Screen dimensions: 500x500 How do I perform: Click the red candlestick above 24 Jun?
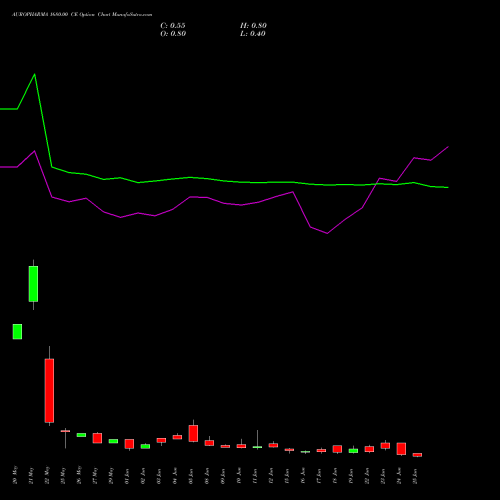tap(401, 449)
